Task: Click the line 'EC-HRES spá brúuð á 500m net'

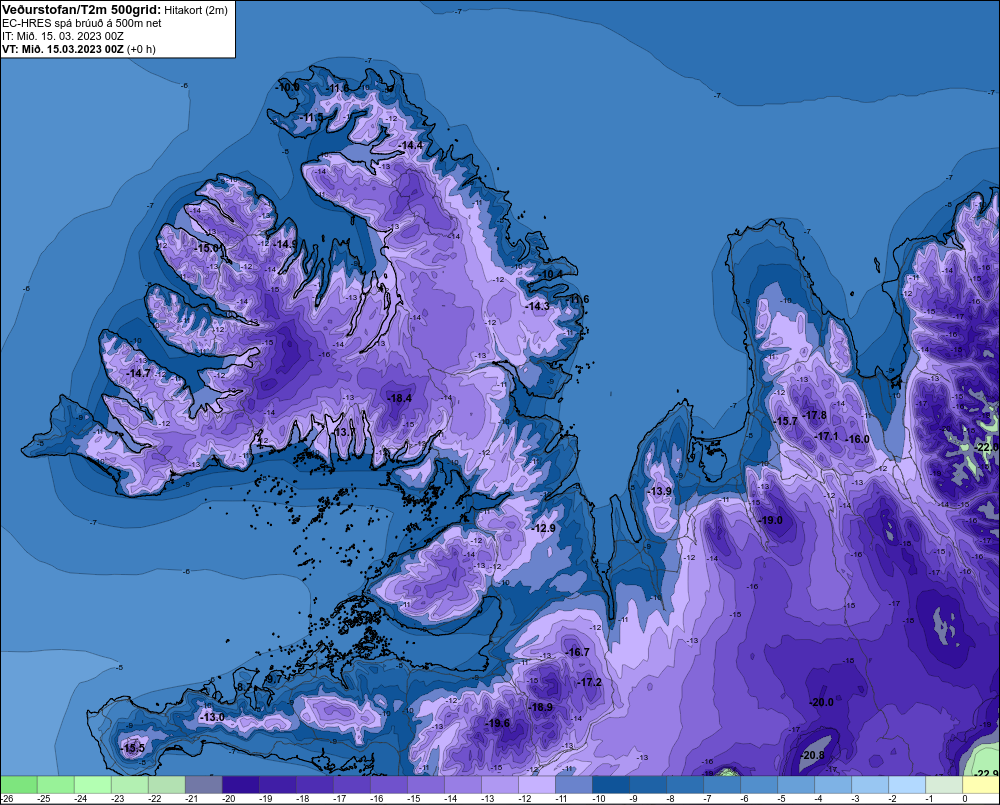Action: [82, 23]
